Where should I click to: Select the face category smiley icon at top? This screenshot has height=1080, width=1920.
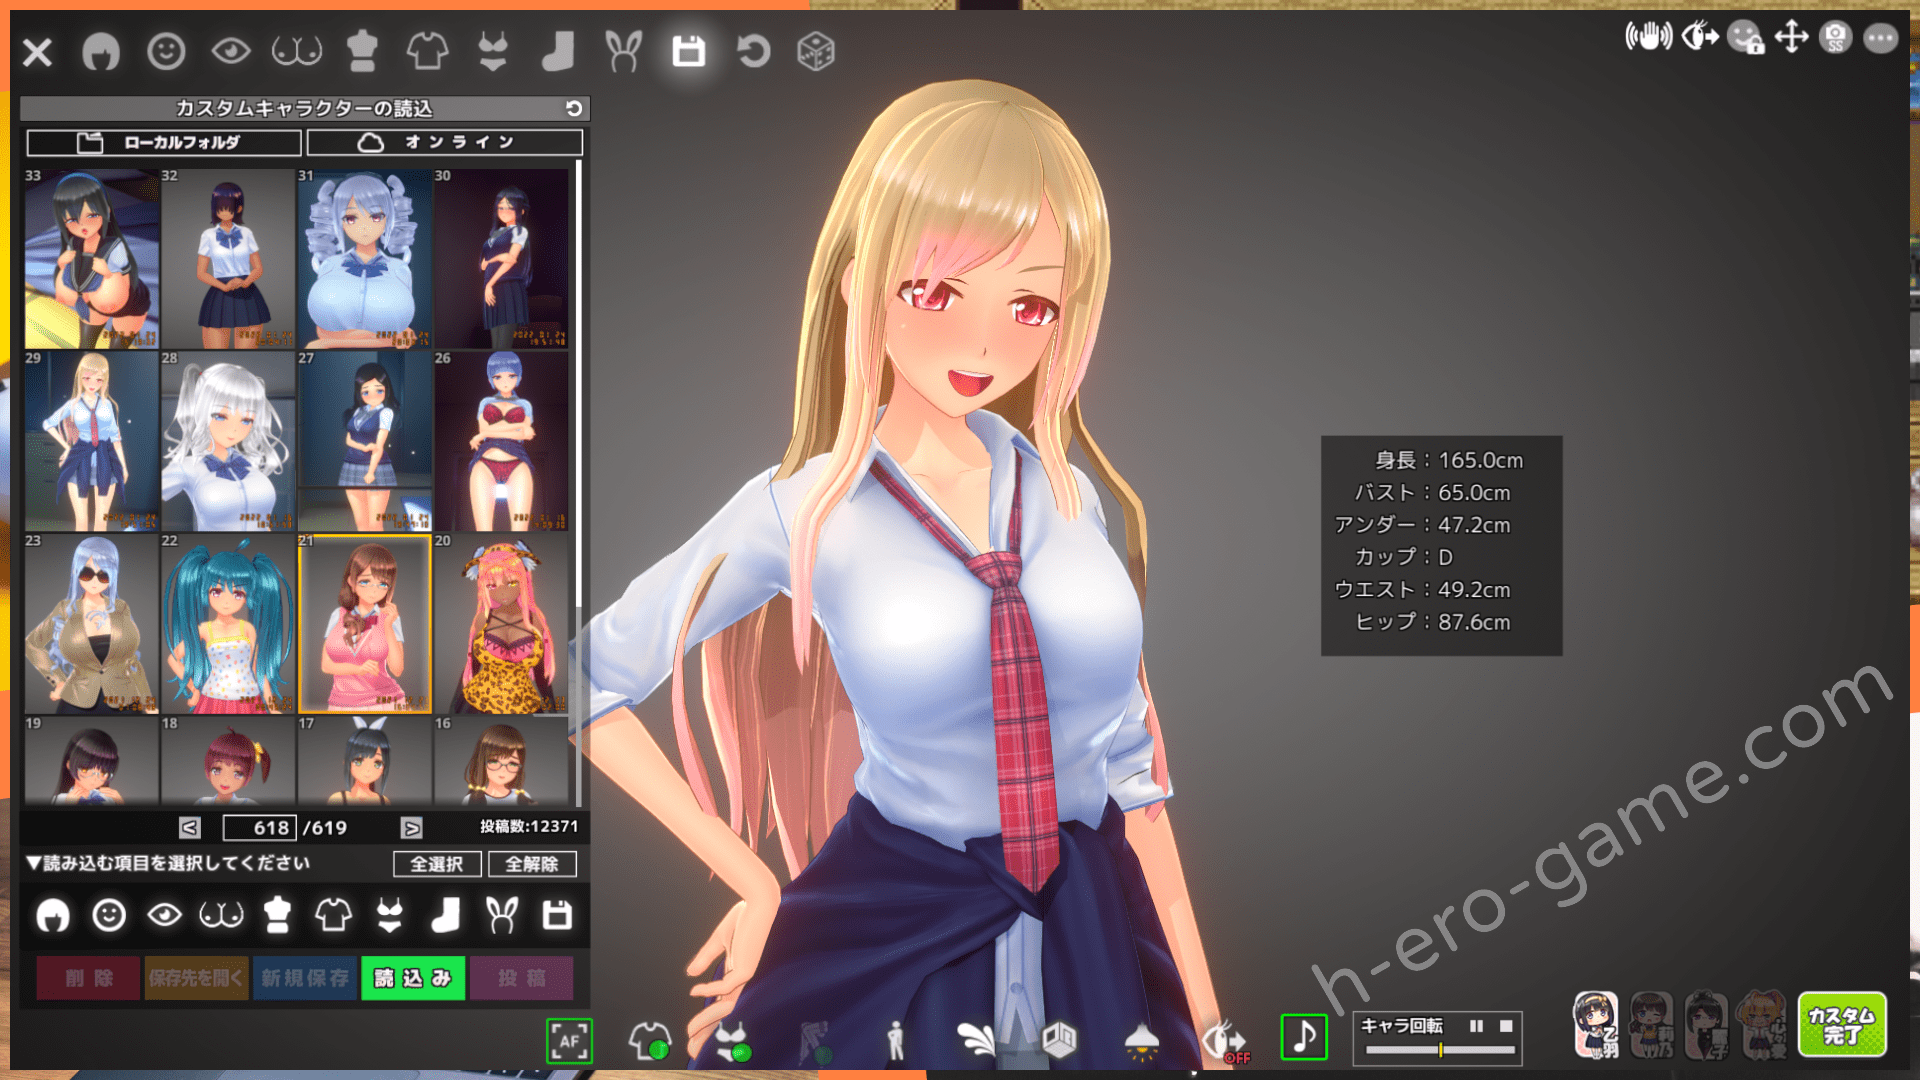tap(166, 51)
